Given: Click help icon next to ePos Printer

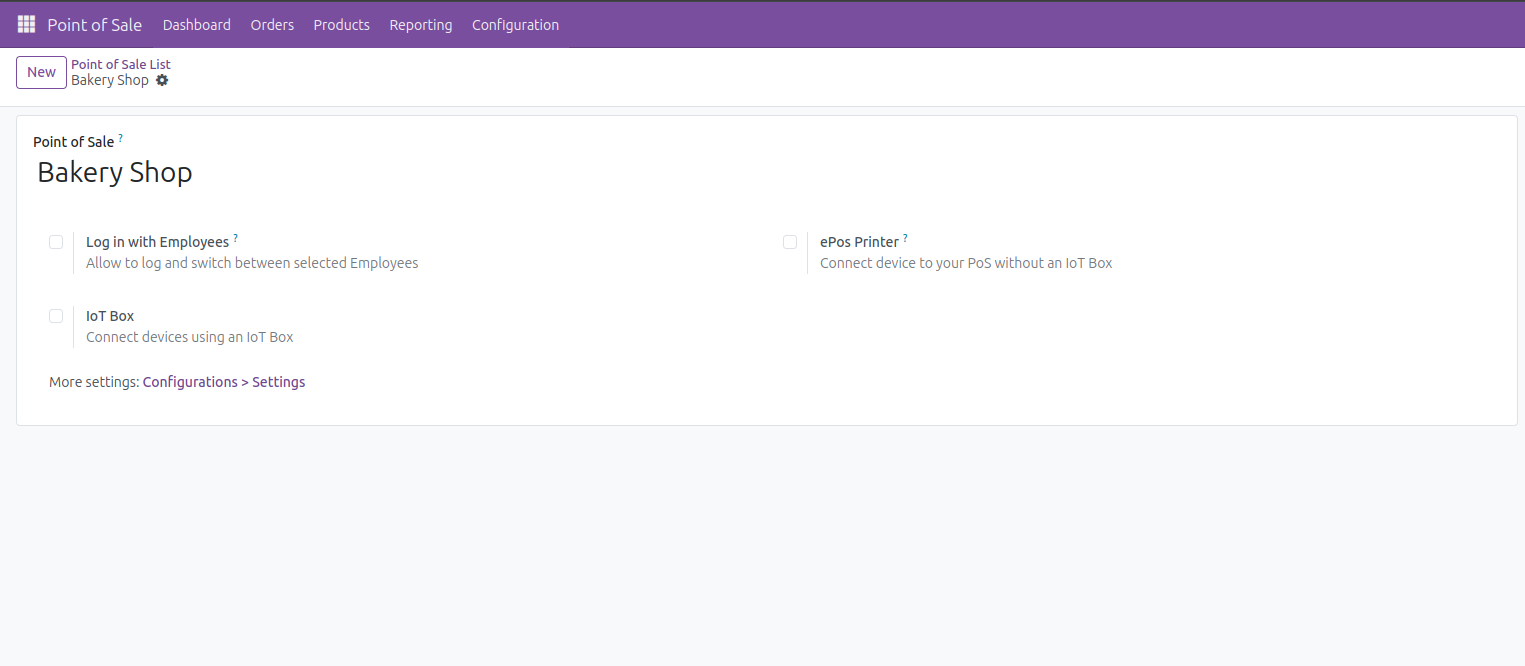Looking at the screenshot, I should 906,238.
